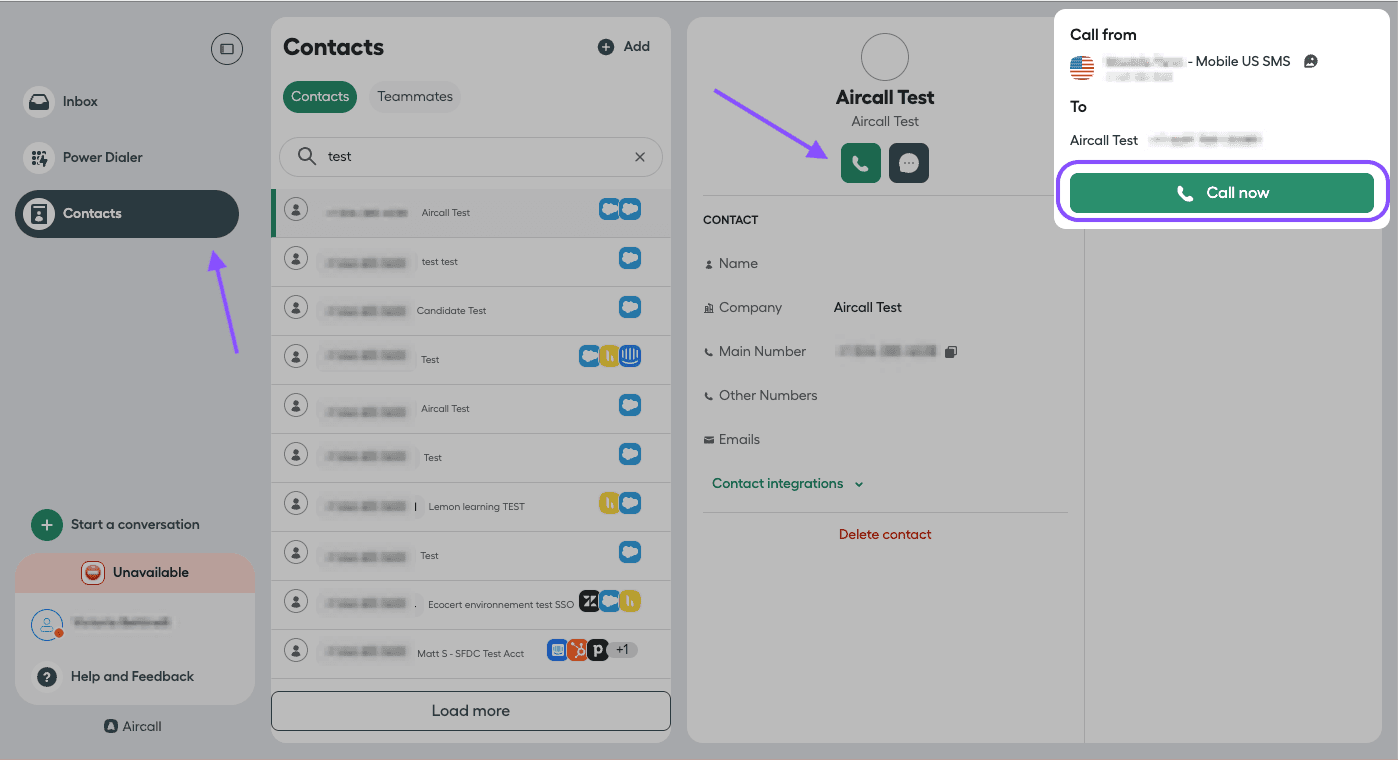Open Power Dialer from the sidebar
Viewport: 1398px width, 760px height.
(102, 158)
